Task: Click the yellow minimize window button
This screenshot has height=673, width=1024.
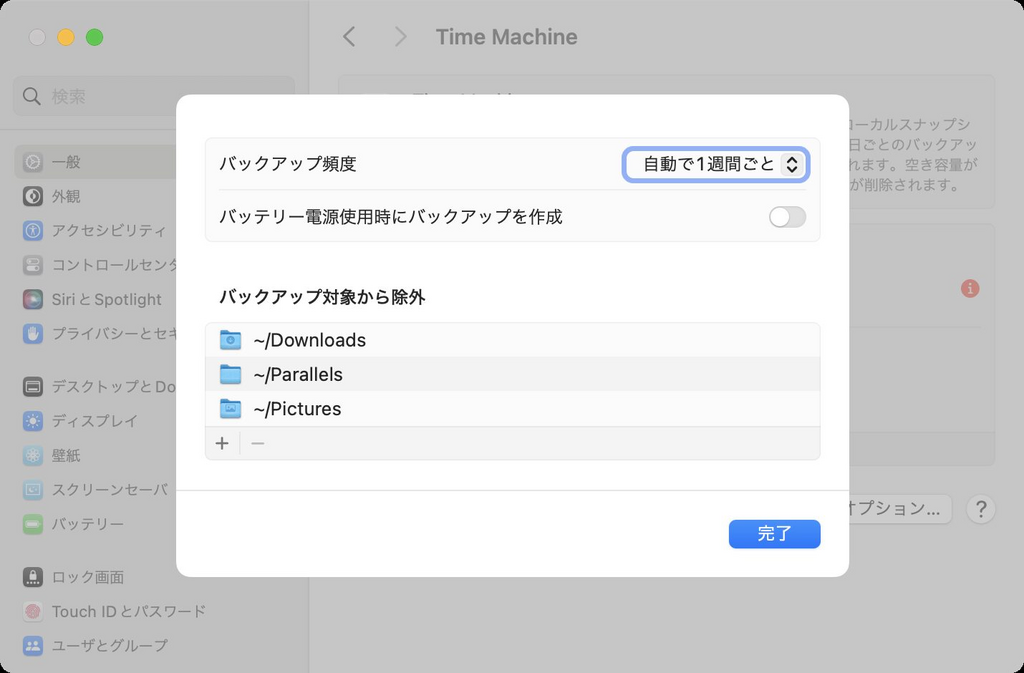Action: 66,37
